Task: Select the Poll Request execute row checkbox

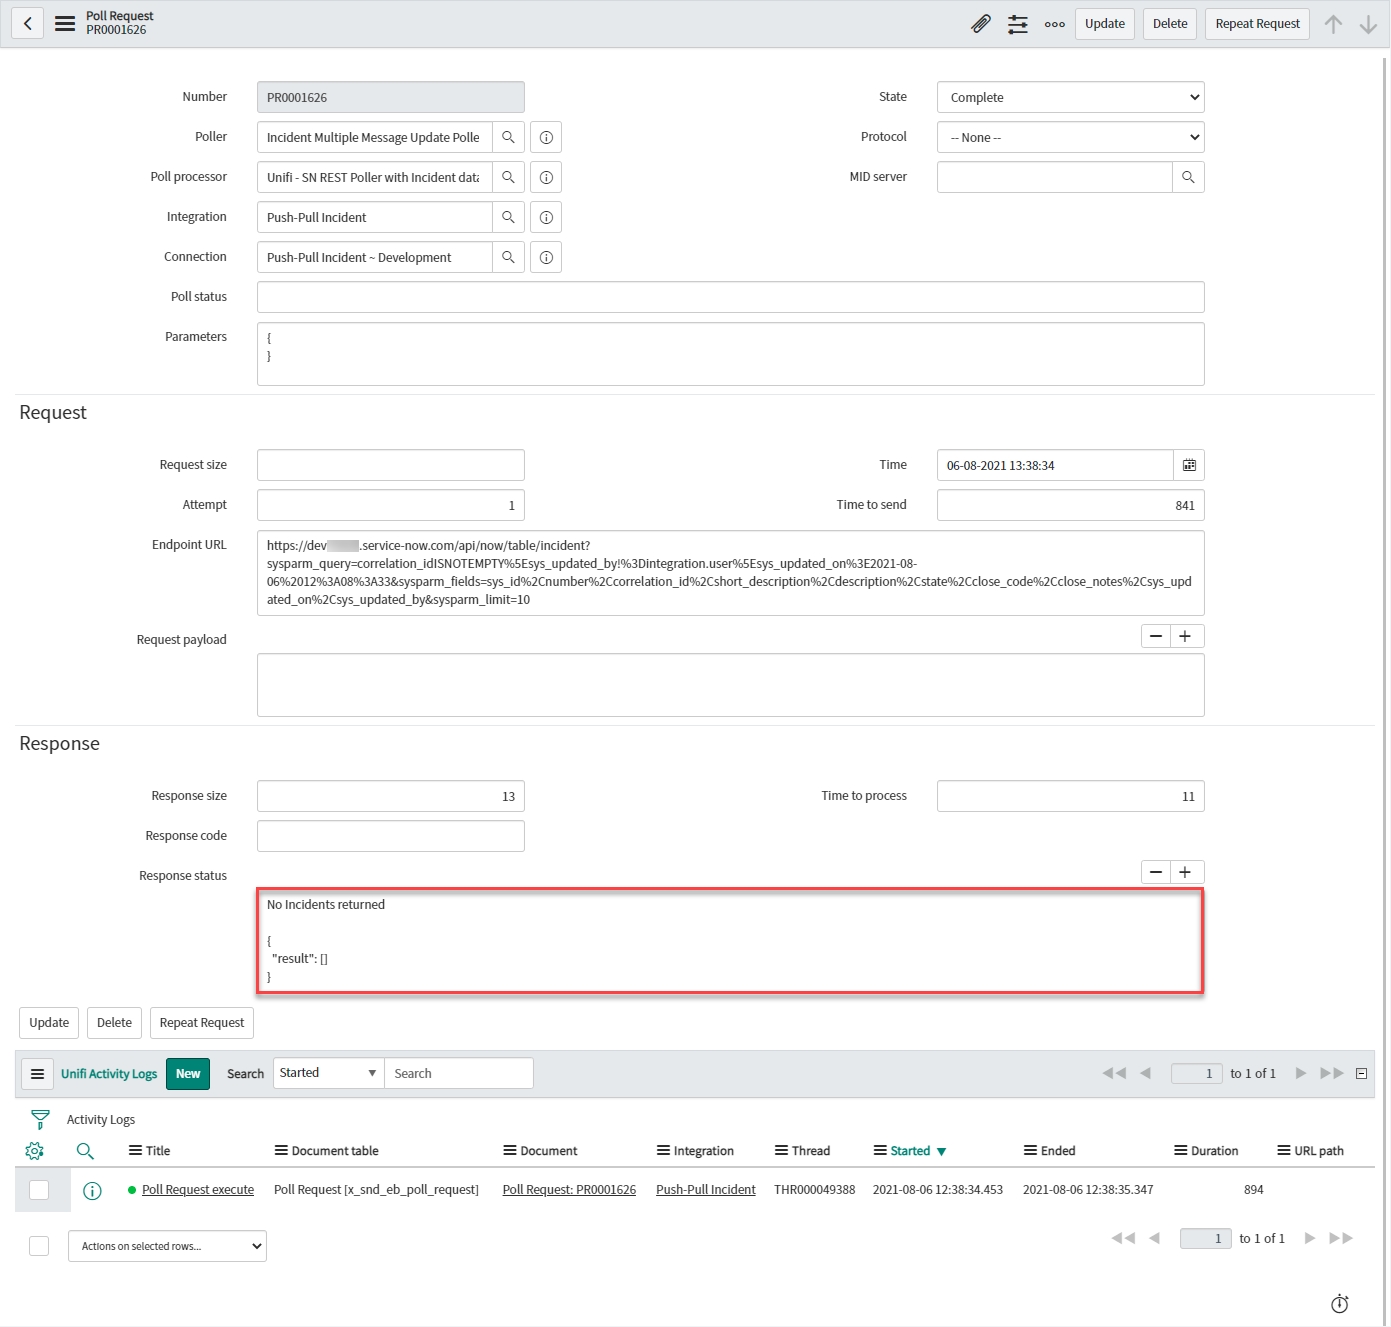Action: pos(39,1190)
